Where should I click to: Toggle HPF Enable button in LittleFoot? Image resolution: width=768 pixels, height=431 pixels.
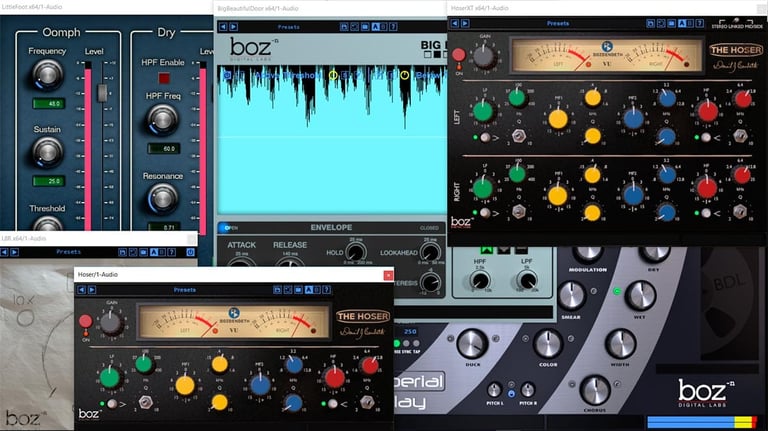pos(164,78)
